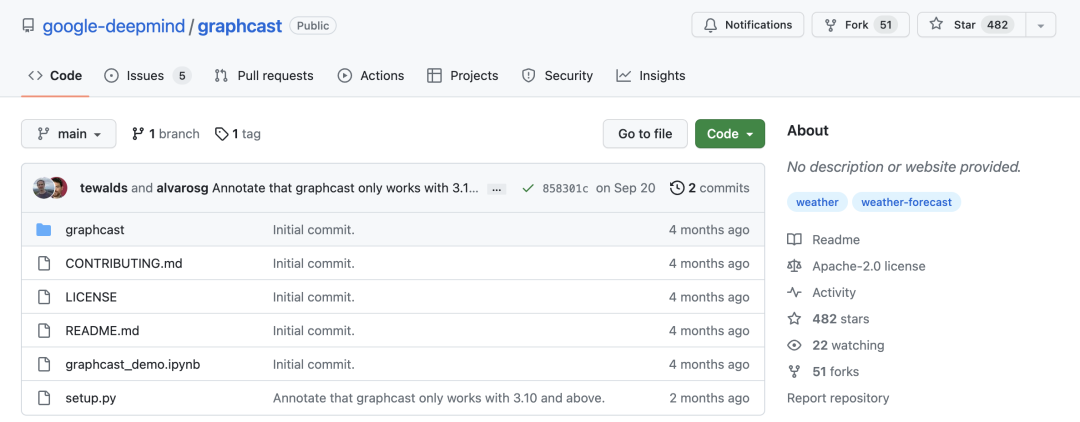
Task: Click the Issues count badge 5
Action: coord(182,76)
